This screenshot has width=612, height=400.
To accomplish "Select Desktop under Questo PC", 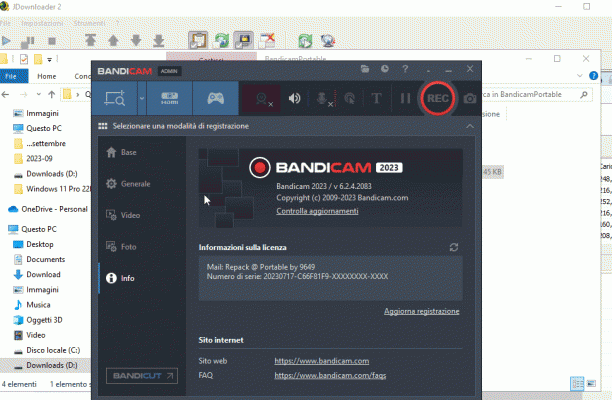I will pos(33,244).
